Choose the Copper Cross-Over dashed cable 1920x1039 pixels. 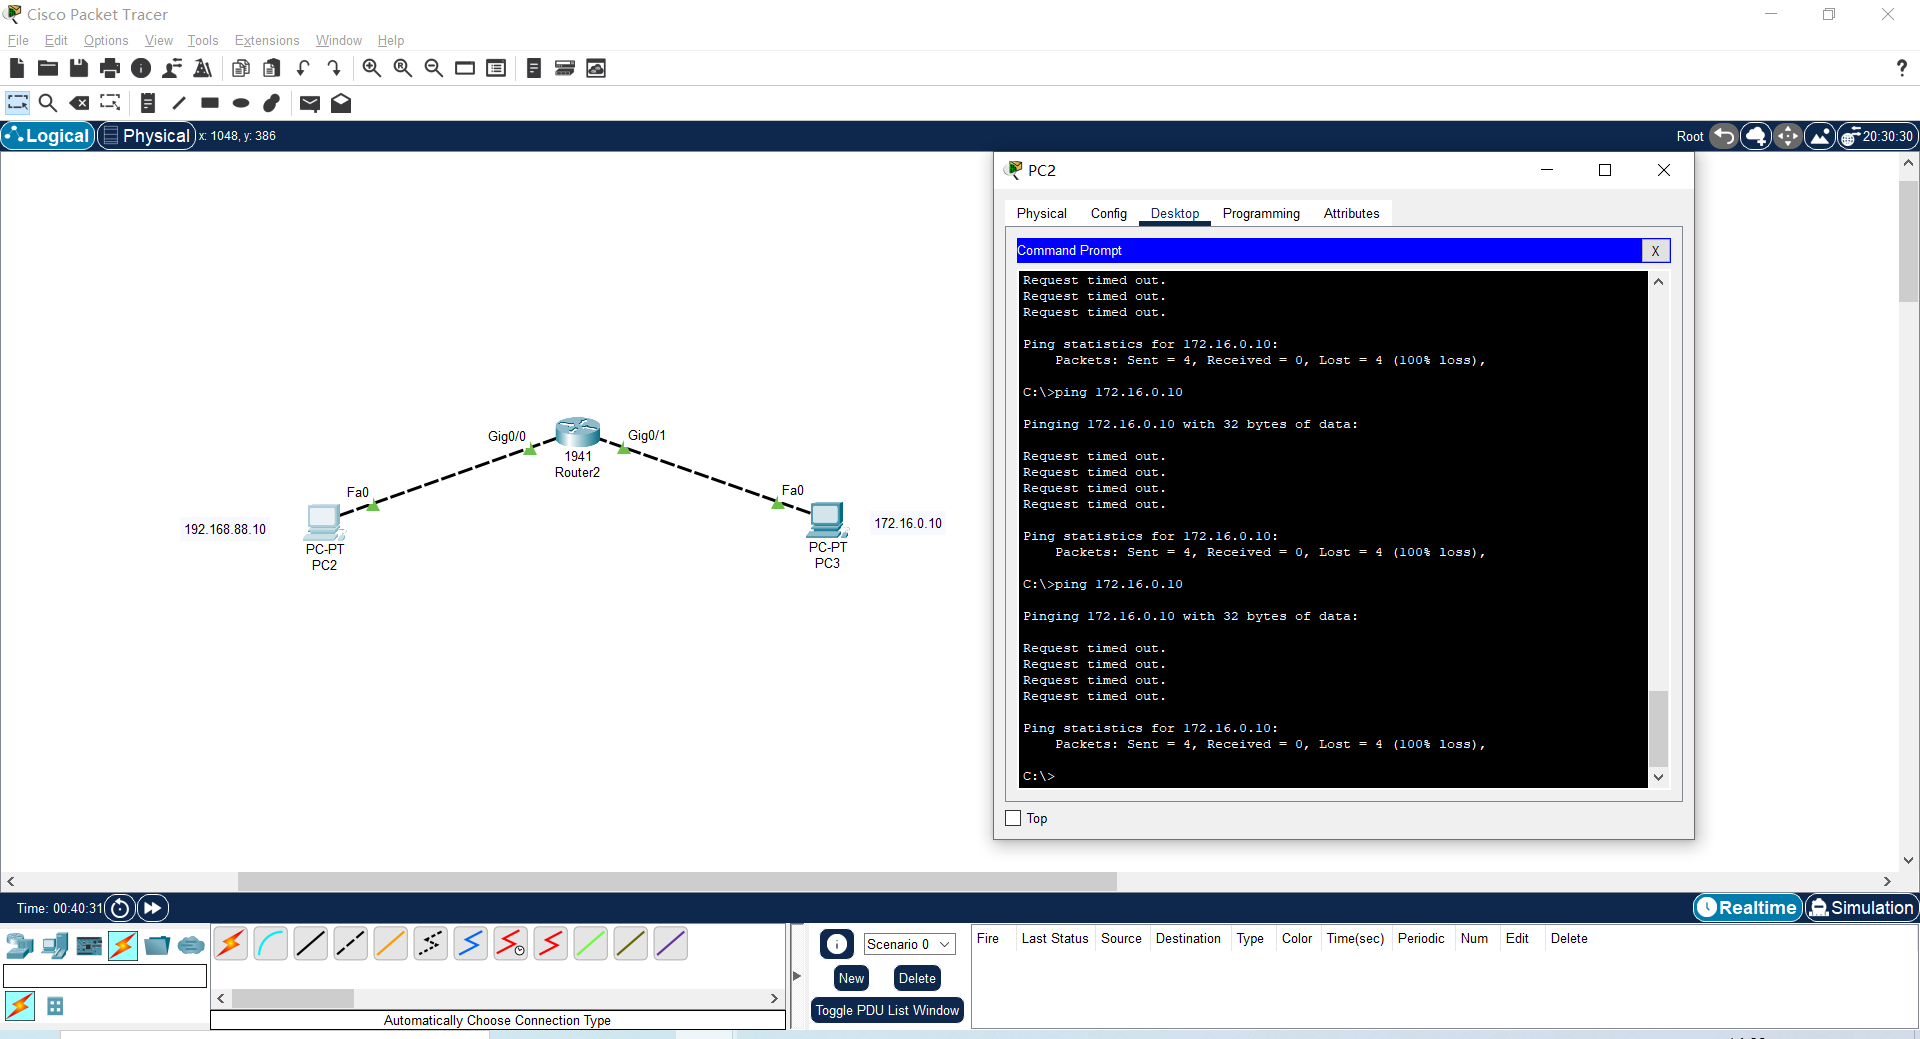[351, 943]
